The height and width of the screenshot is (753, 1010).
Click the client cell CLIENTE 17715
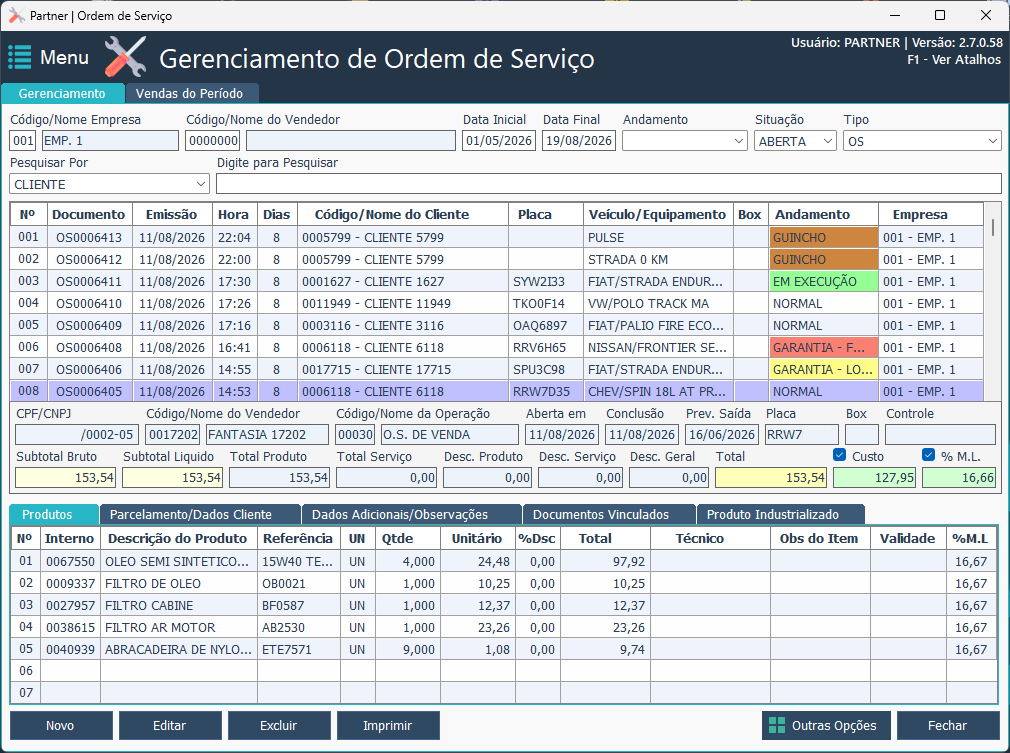pyautogui.click(x=403, y=369)
